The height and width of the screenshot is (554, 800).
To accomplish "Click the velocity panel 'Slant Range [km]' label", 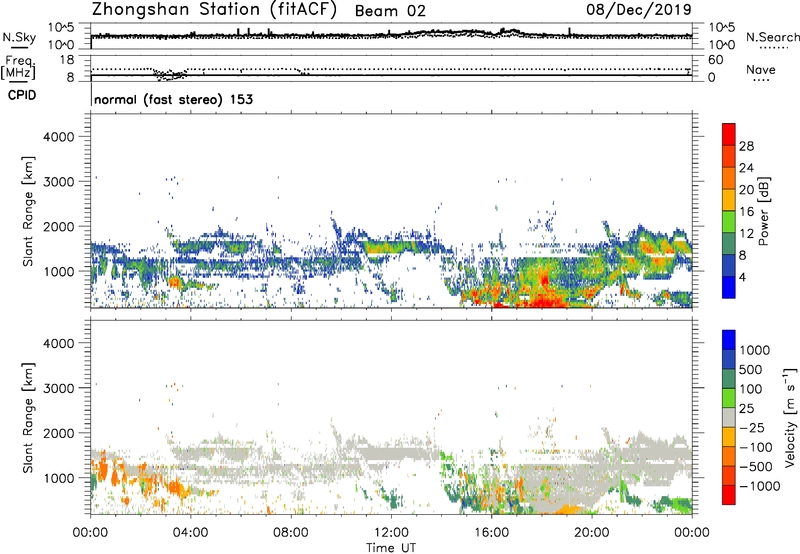I will click(28, 417).
